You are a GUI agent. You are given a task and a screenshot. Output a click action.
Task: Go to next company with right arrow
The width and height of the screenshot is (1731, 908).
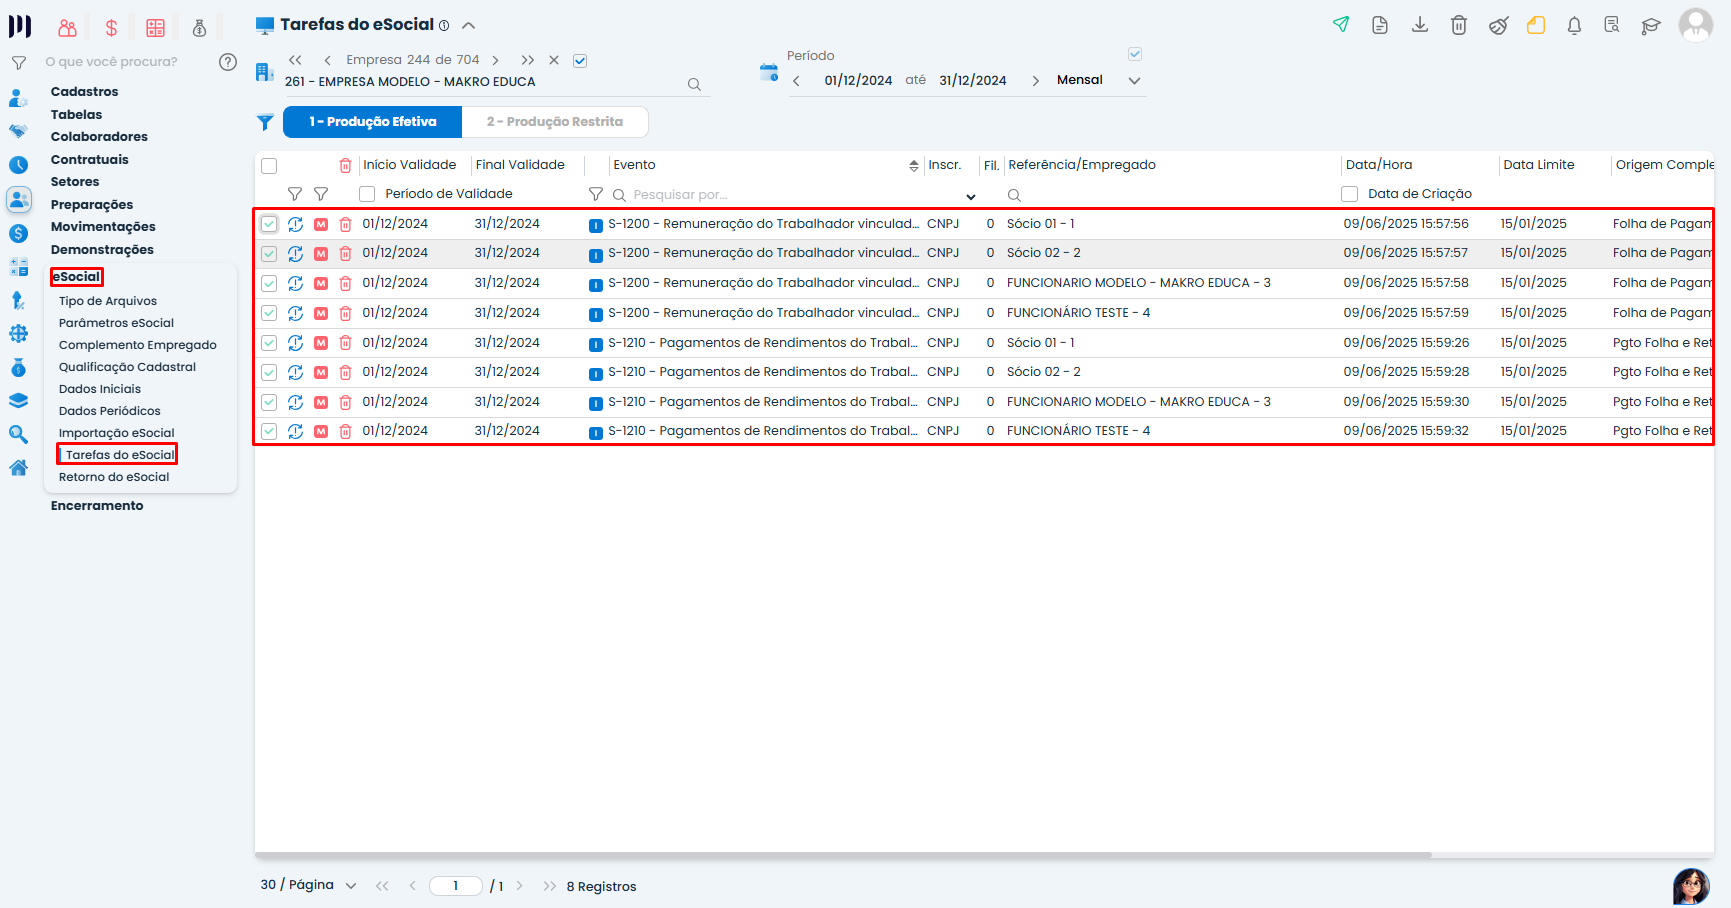[495, 60]
